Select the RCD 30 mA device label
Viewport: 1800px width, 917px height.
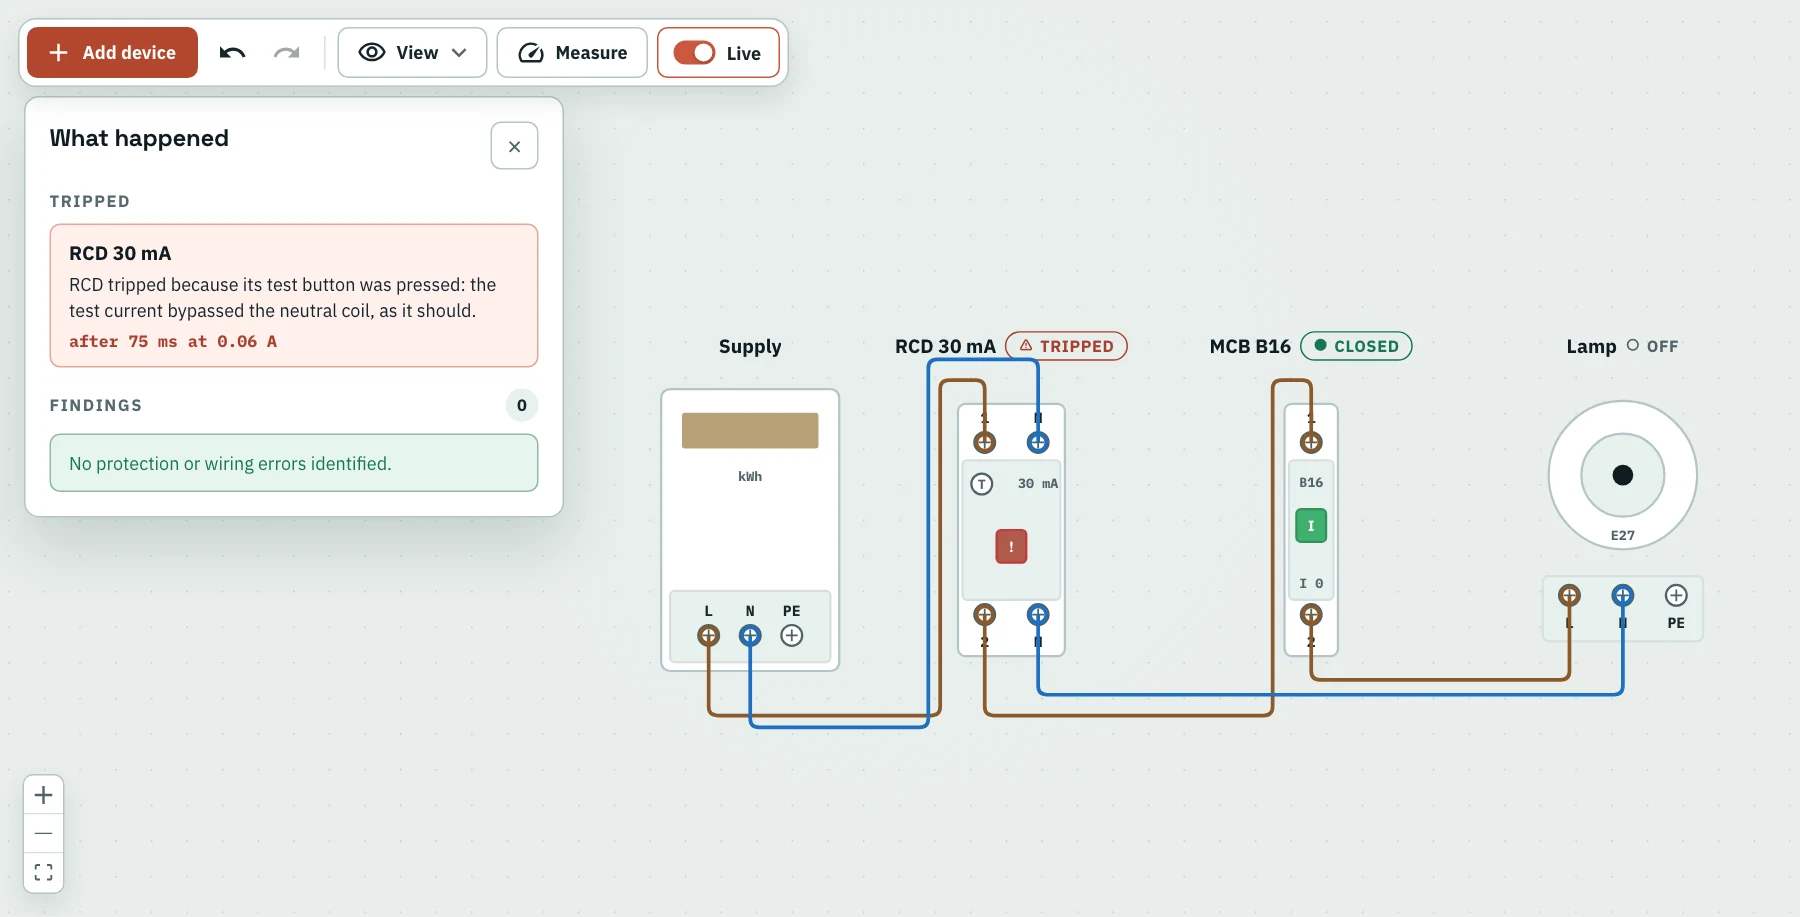[x=945, y=346]
